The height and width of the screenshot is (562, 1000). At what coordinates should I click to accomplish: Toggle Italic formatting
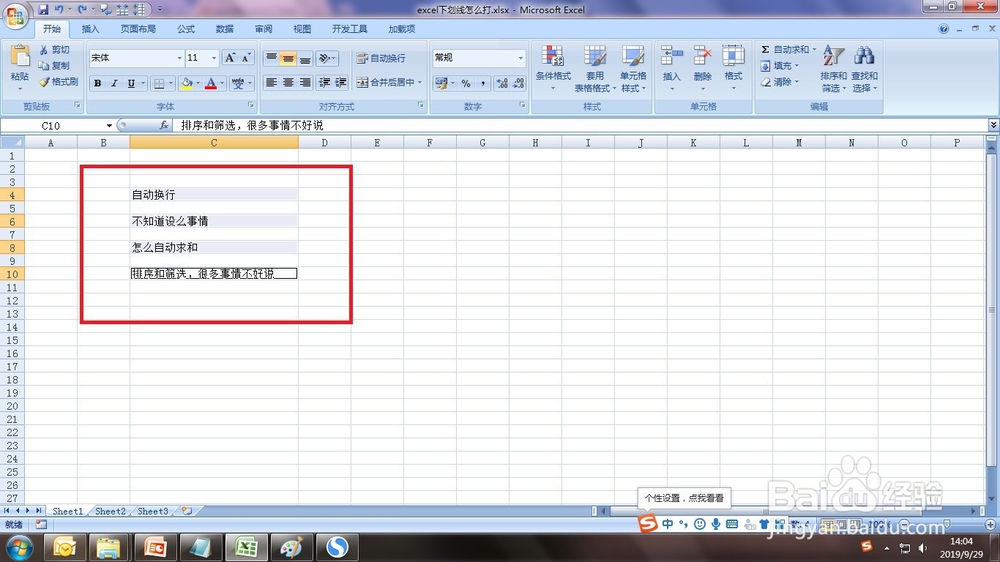[114, 83]
